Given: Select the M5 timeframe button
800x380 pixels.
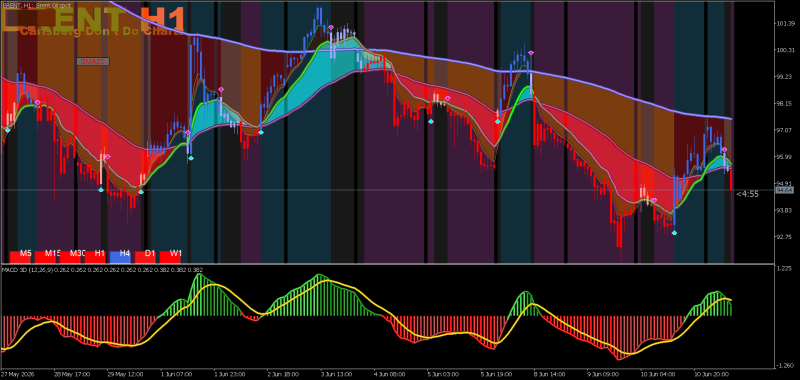Looking at the screenshot, I should (x=20, y=256).
